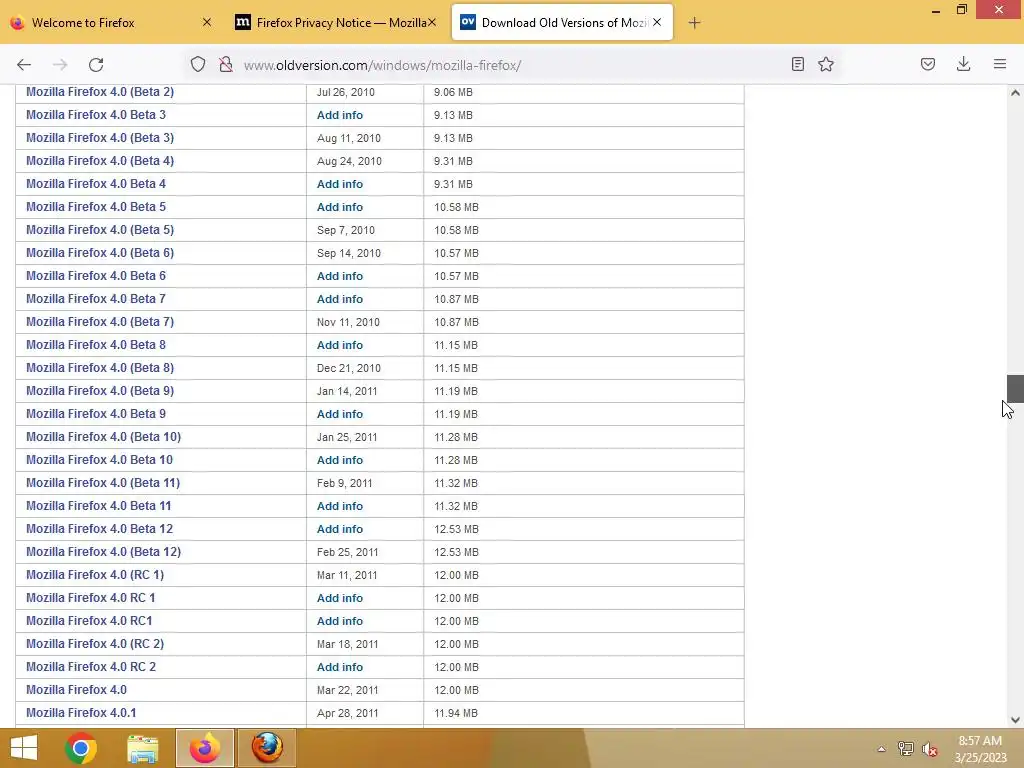Open Mozilla Firefox 4.0 Beta 5 link

[x=96, y=207]
